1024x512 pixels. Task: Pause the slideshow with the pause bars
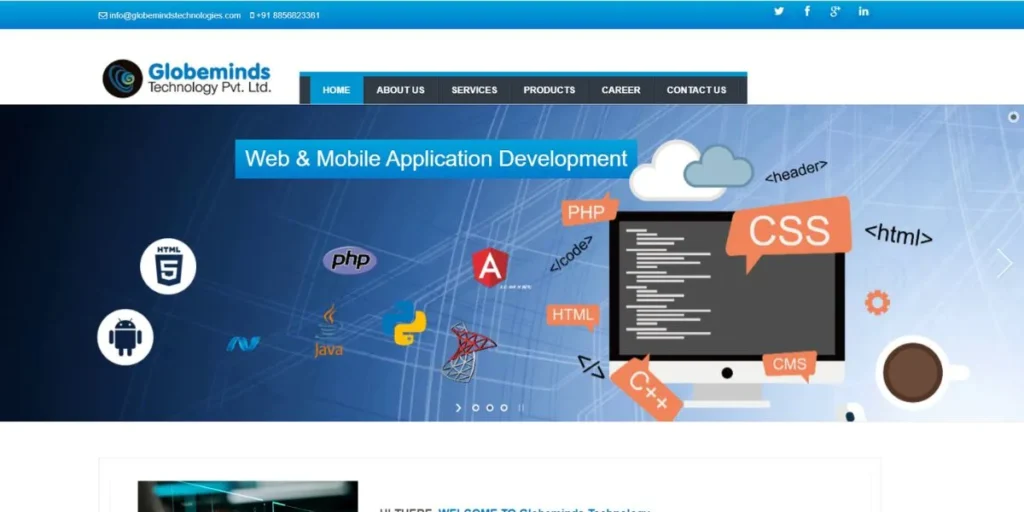(521, 408)
